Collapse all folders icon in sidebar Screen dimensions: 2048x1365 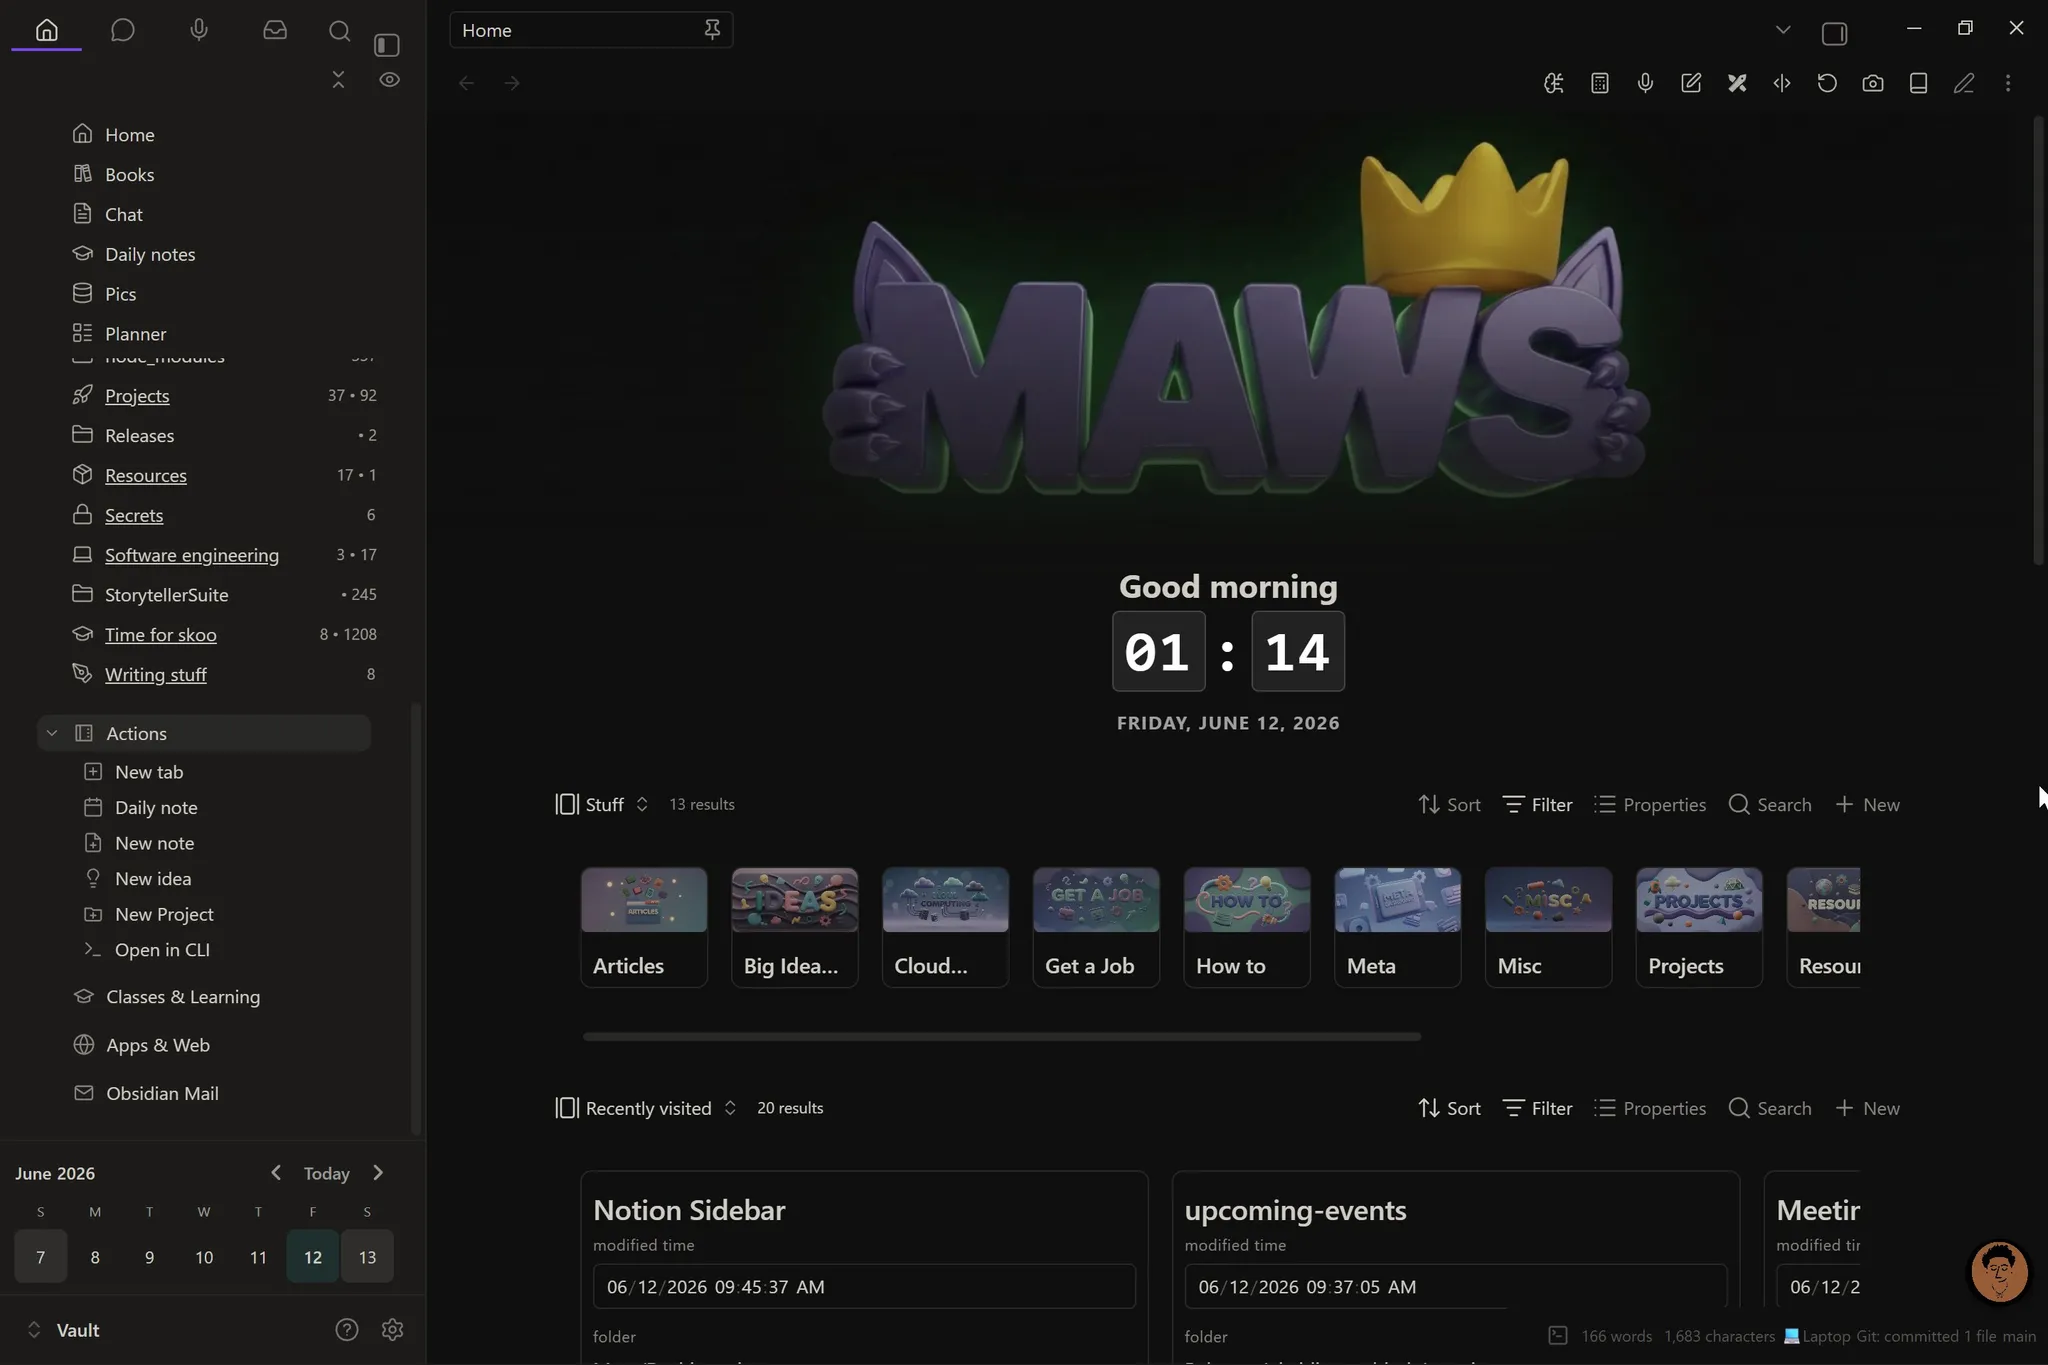pyautogui.click(x=338, y=79)
